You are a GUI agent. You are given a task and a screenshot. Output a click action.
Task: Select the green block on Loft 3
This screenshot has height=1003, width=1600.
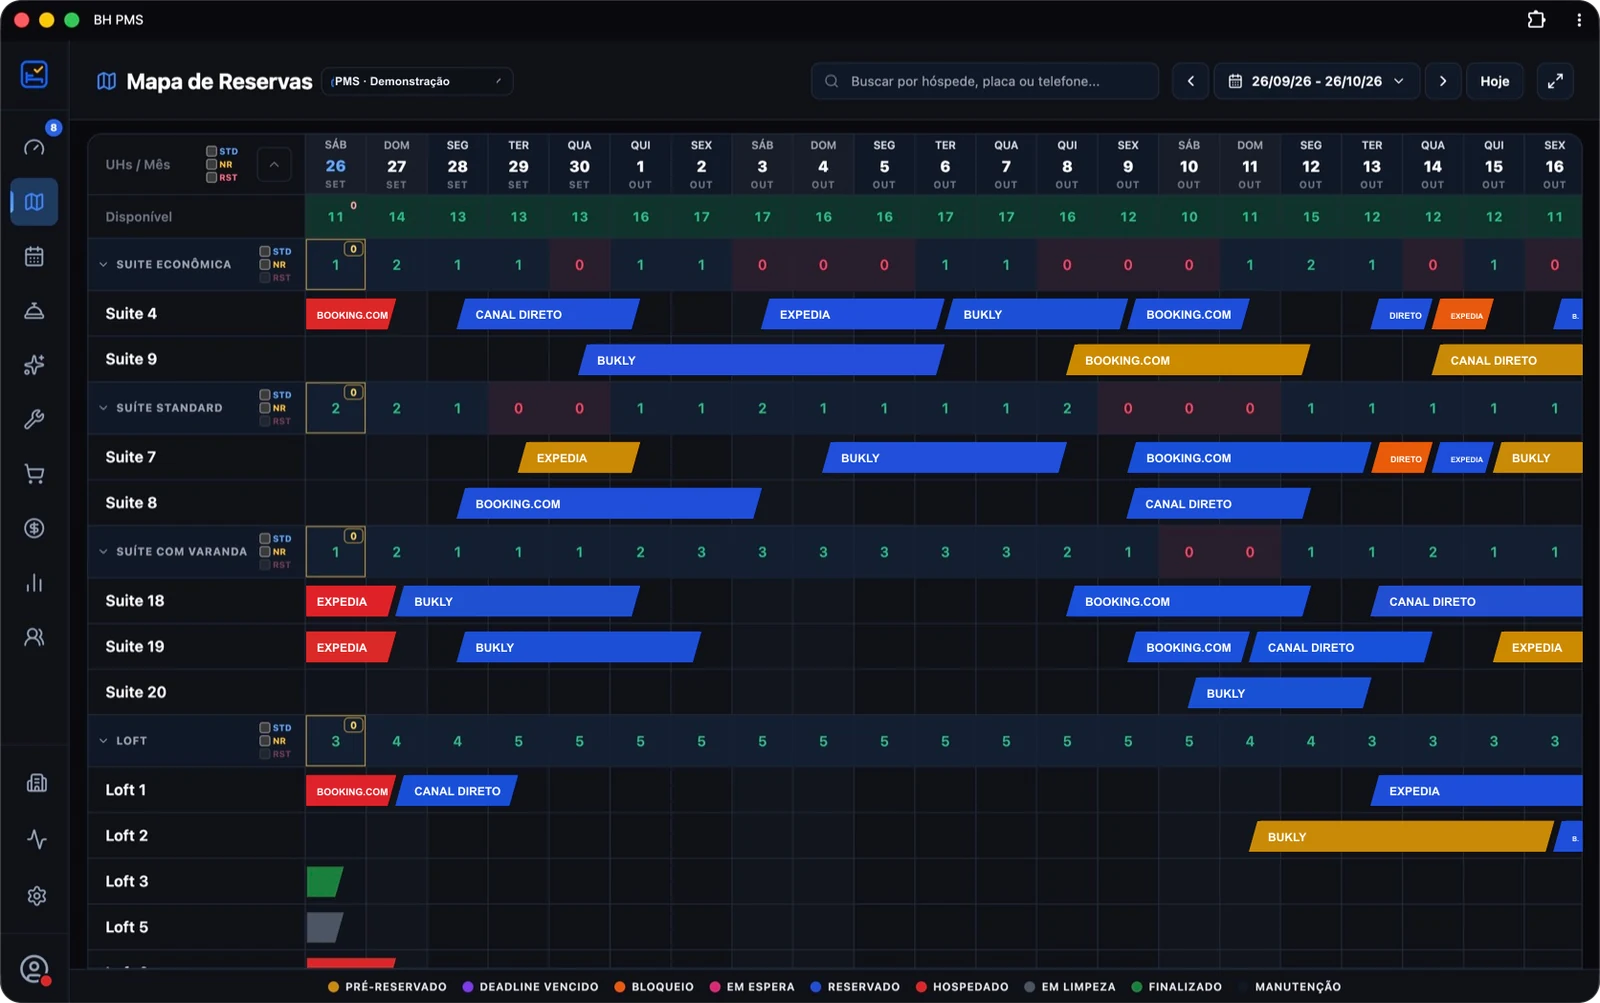click(x=325, y=881)
